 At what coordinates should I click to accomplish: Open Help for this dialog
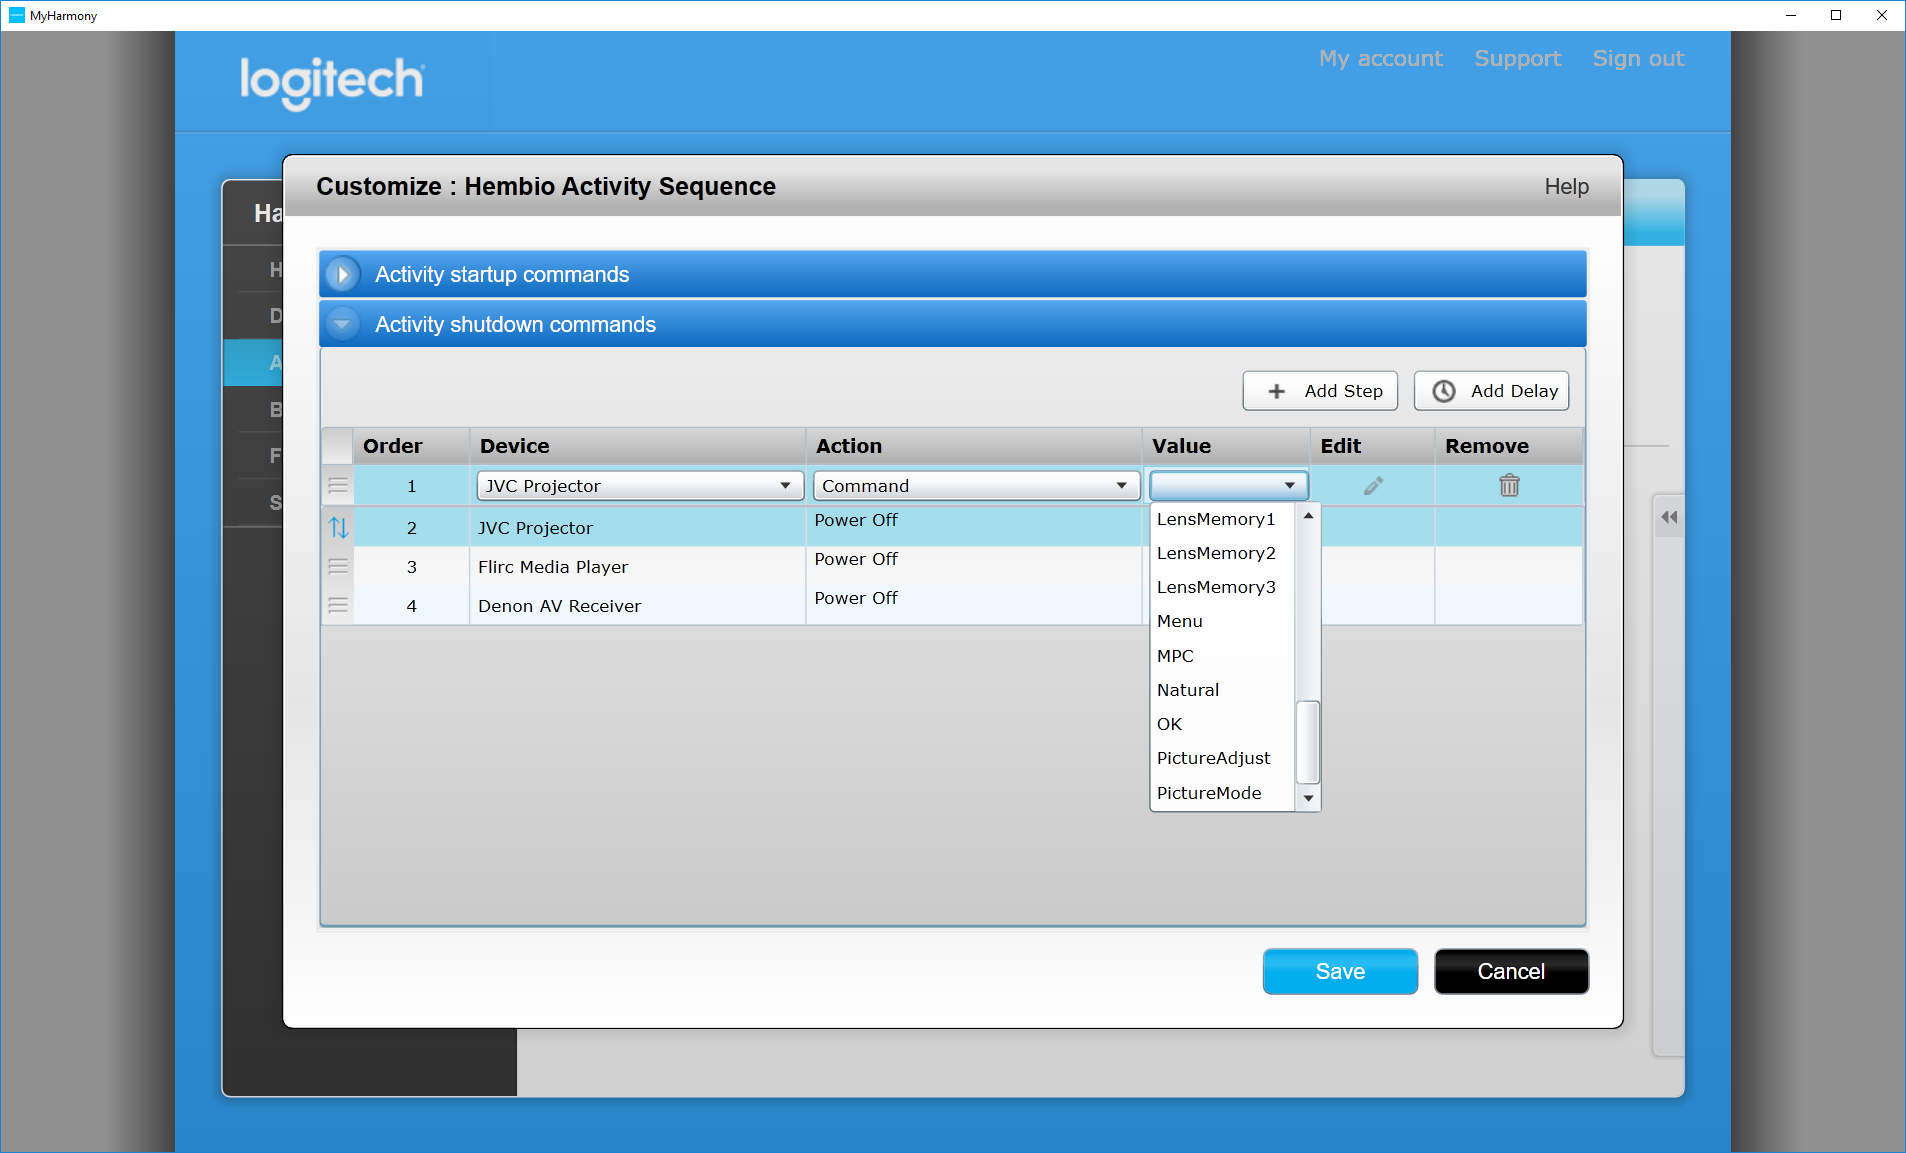1566,187
